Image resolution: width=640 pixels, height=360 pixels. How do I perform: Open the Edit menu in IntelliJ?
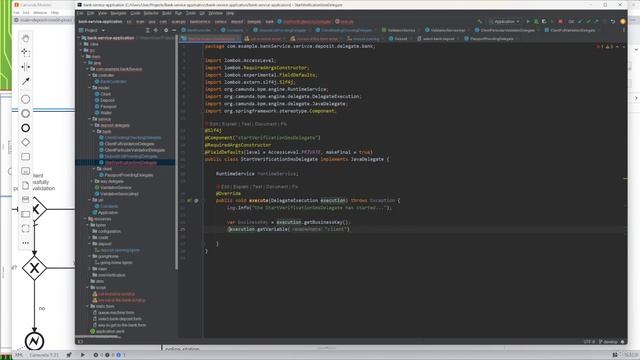tap(90, 13)
